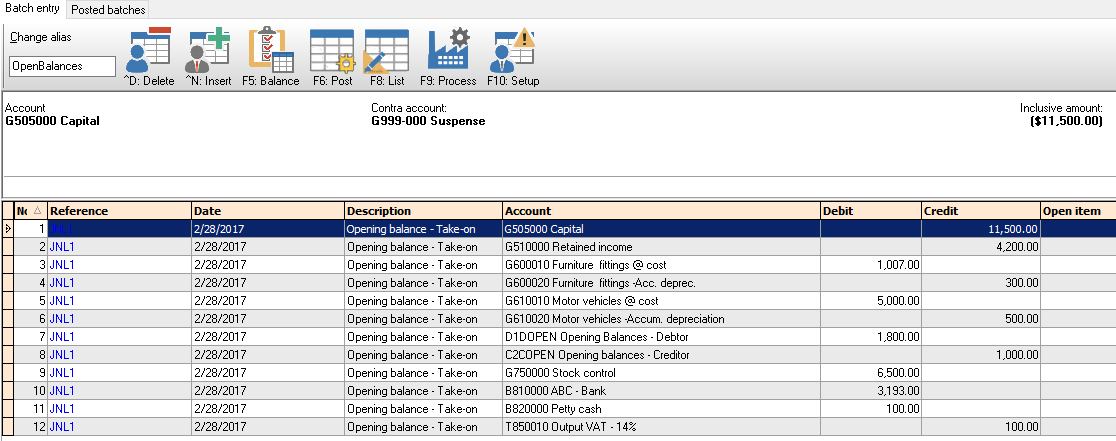Click the Account column header
The image size is (1116, 441).
(x=660, y=211)
